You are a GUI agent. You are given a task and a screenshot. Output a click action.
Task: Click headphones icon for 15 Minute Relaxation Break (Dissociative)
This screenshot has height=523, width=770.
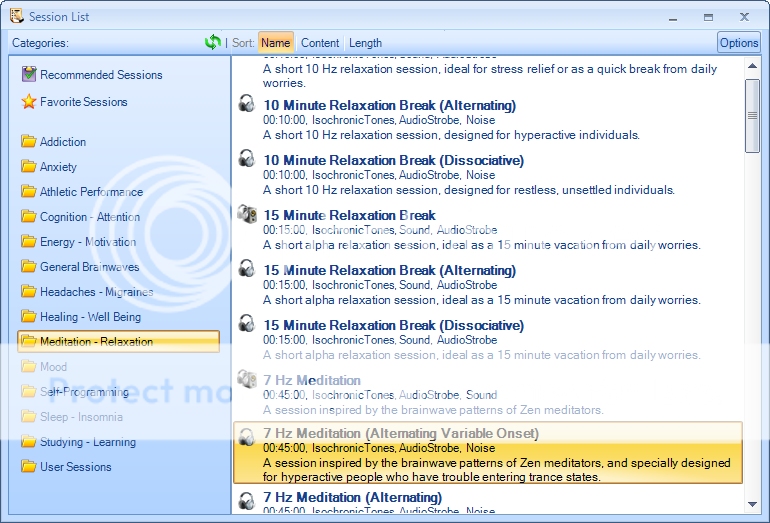(x=247, y=324)
